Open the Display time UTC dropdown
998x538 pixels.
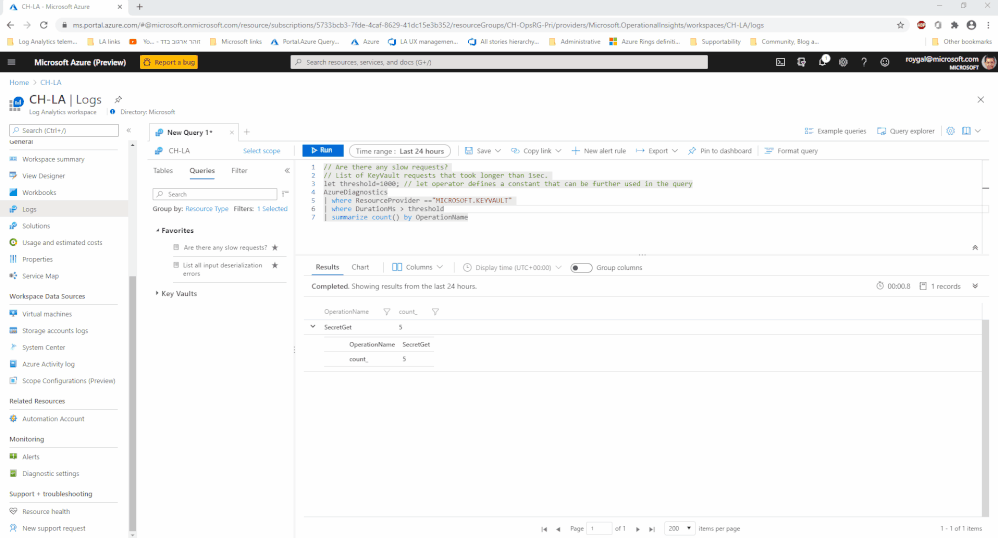pos(512,267)
